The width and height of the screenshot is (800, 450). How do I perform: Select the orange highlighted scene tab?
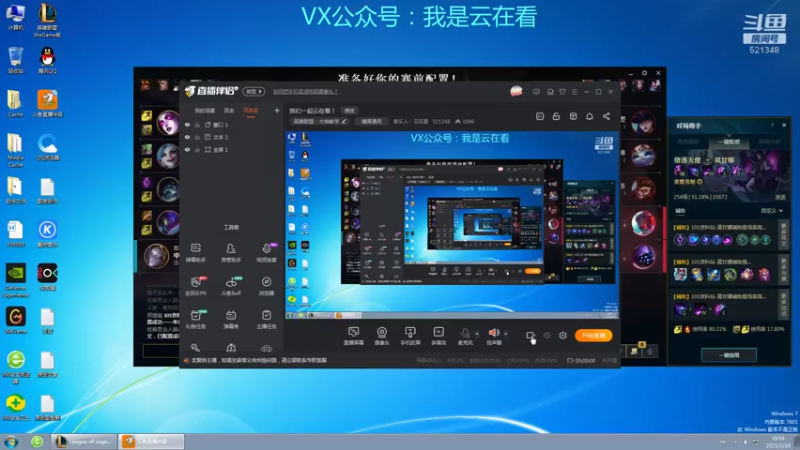coord(251,111)
